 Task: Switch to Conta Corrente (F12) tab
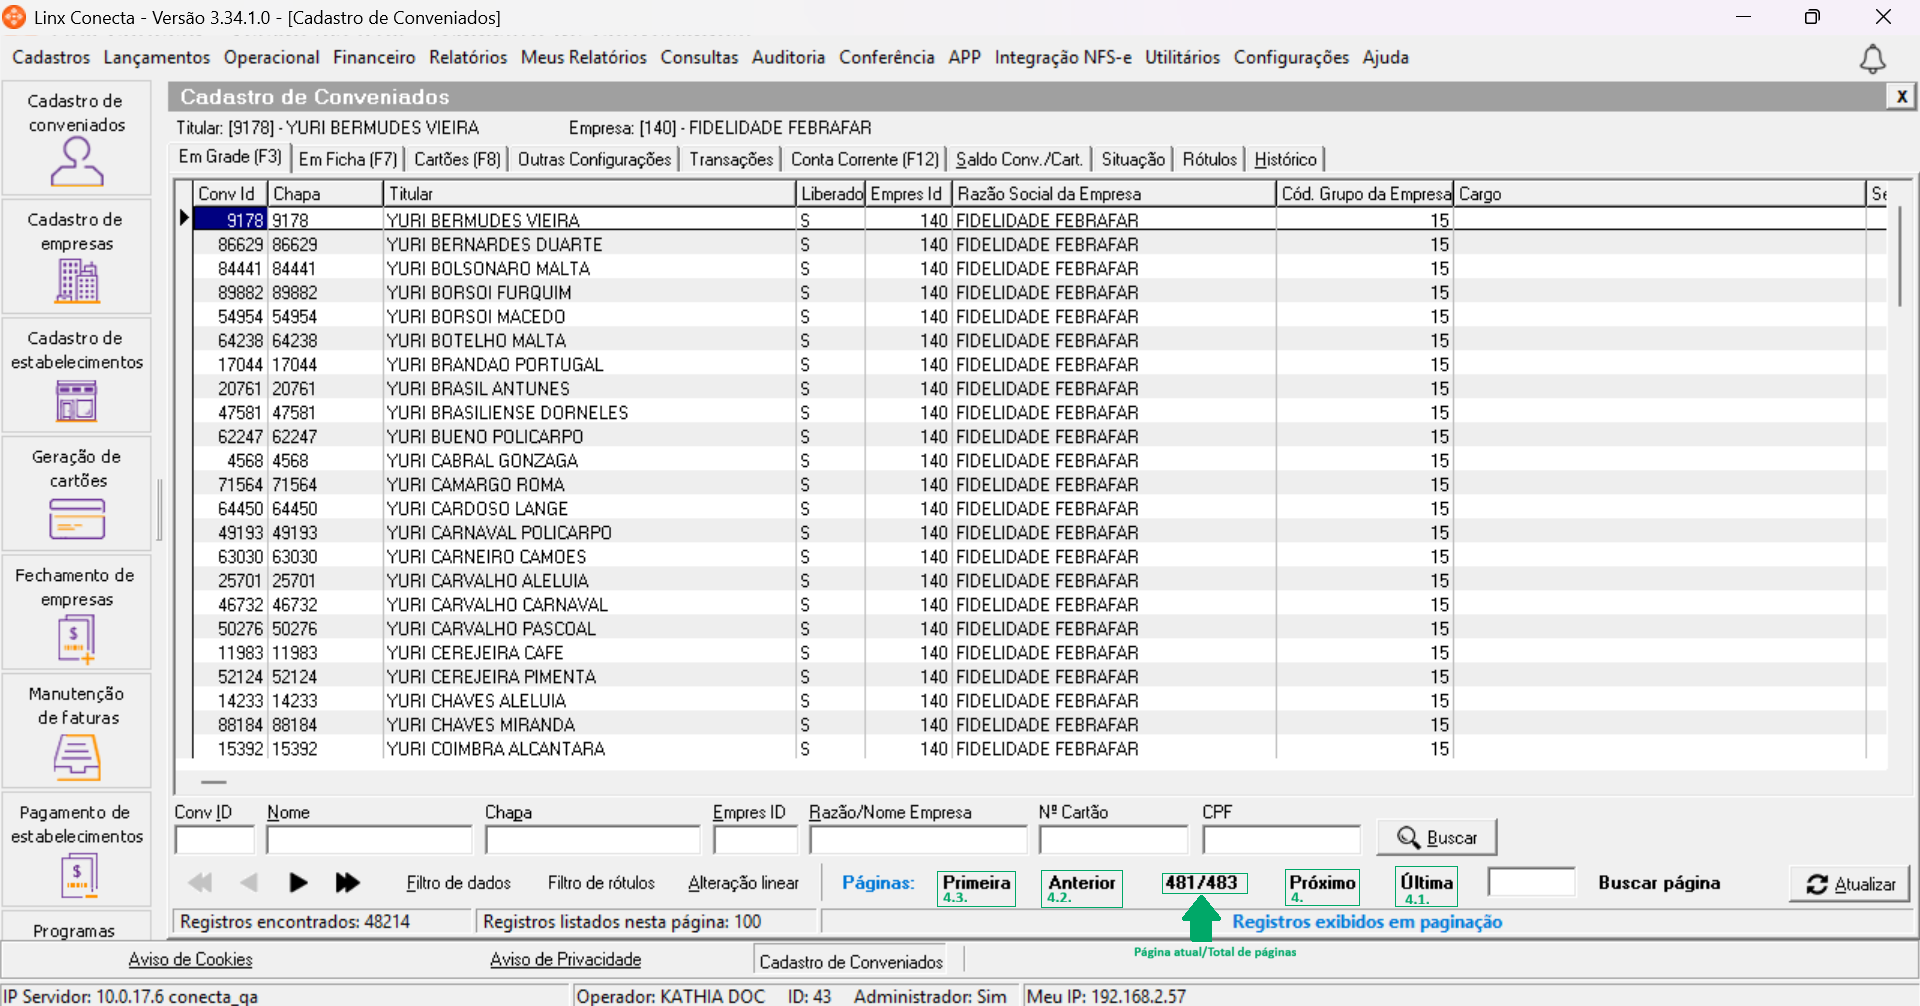coord(865,159)
